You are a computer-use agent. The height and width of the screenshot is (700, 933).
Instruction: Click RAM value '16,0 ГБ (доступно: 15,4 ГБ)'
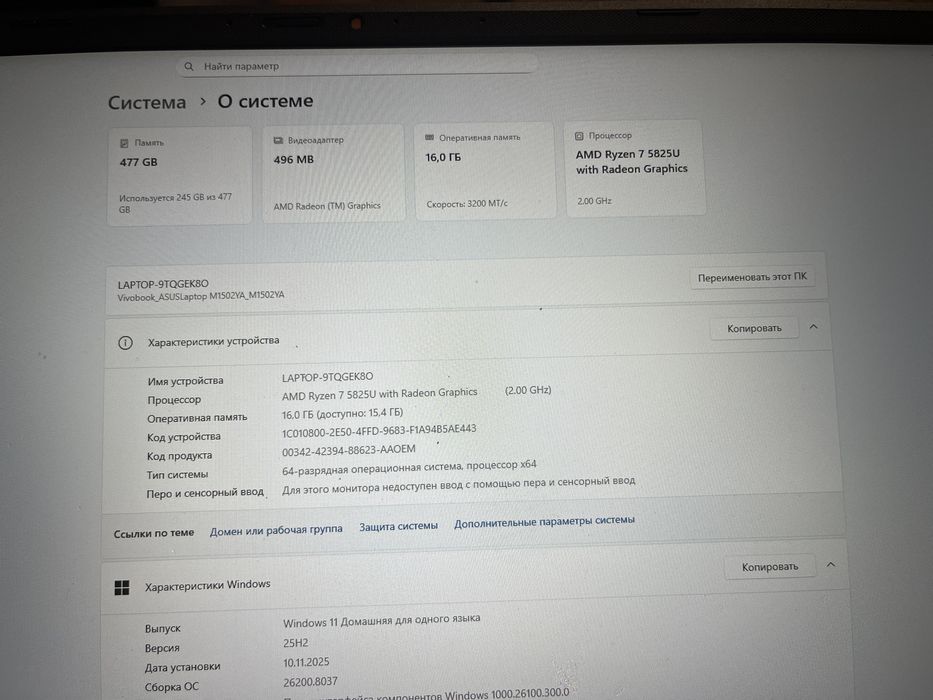342,413
